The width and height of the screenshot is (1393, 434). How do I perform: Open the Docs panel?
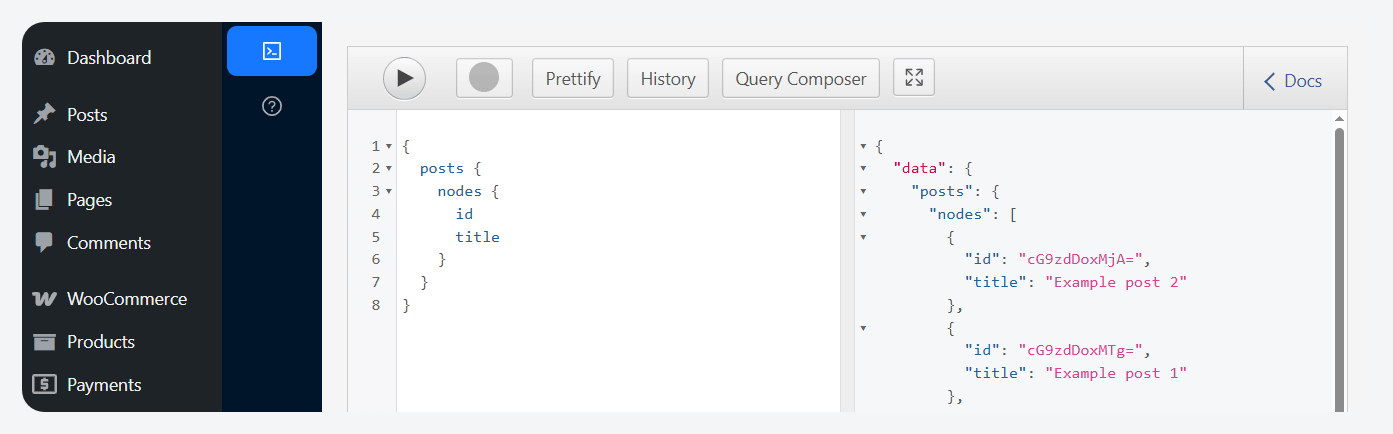click(x=1294, y=80)
